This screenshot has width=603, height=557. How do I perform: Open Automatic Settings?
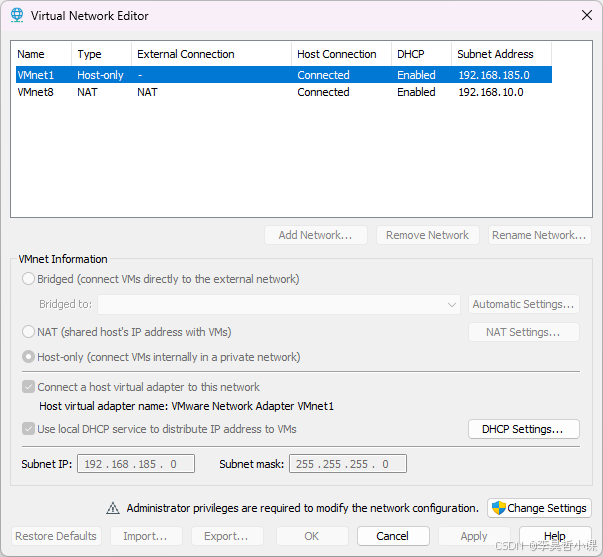click(523, 304)
